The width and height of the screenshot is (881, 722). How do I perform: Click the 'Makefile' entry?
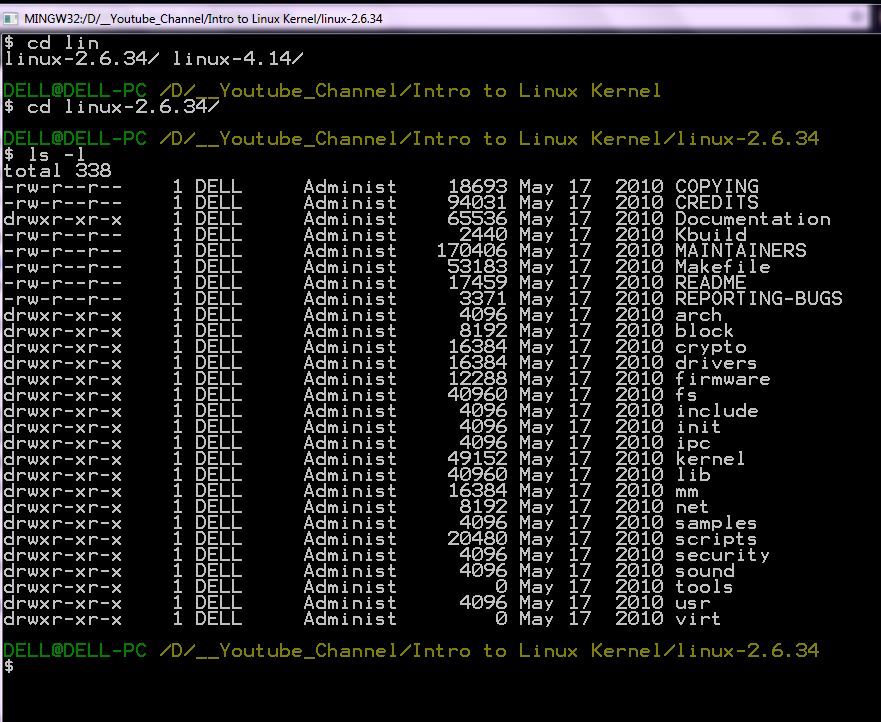tap(723, 266)
